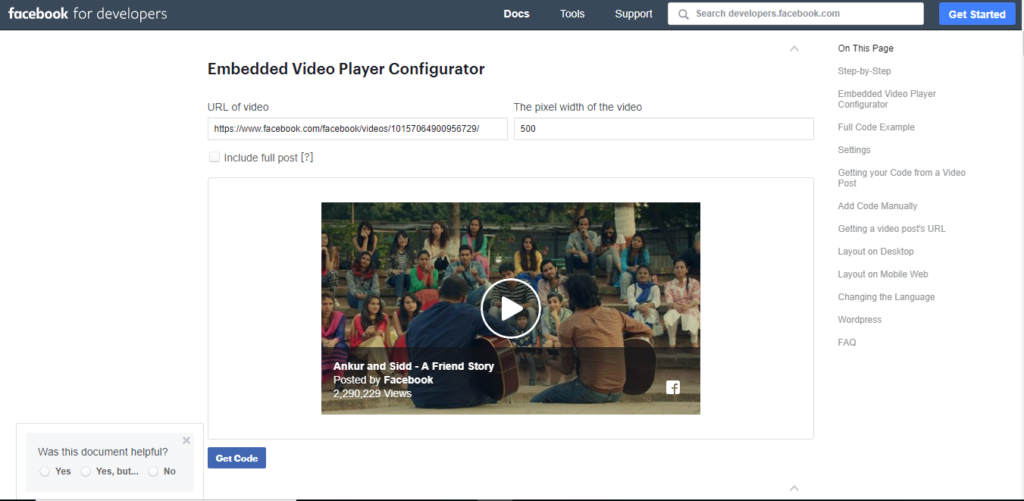Image resolution: width=1024 pixels, height=501 pixels.
Task: Open the Wordpress section link
Action: click(x=859, y=320)
